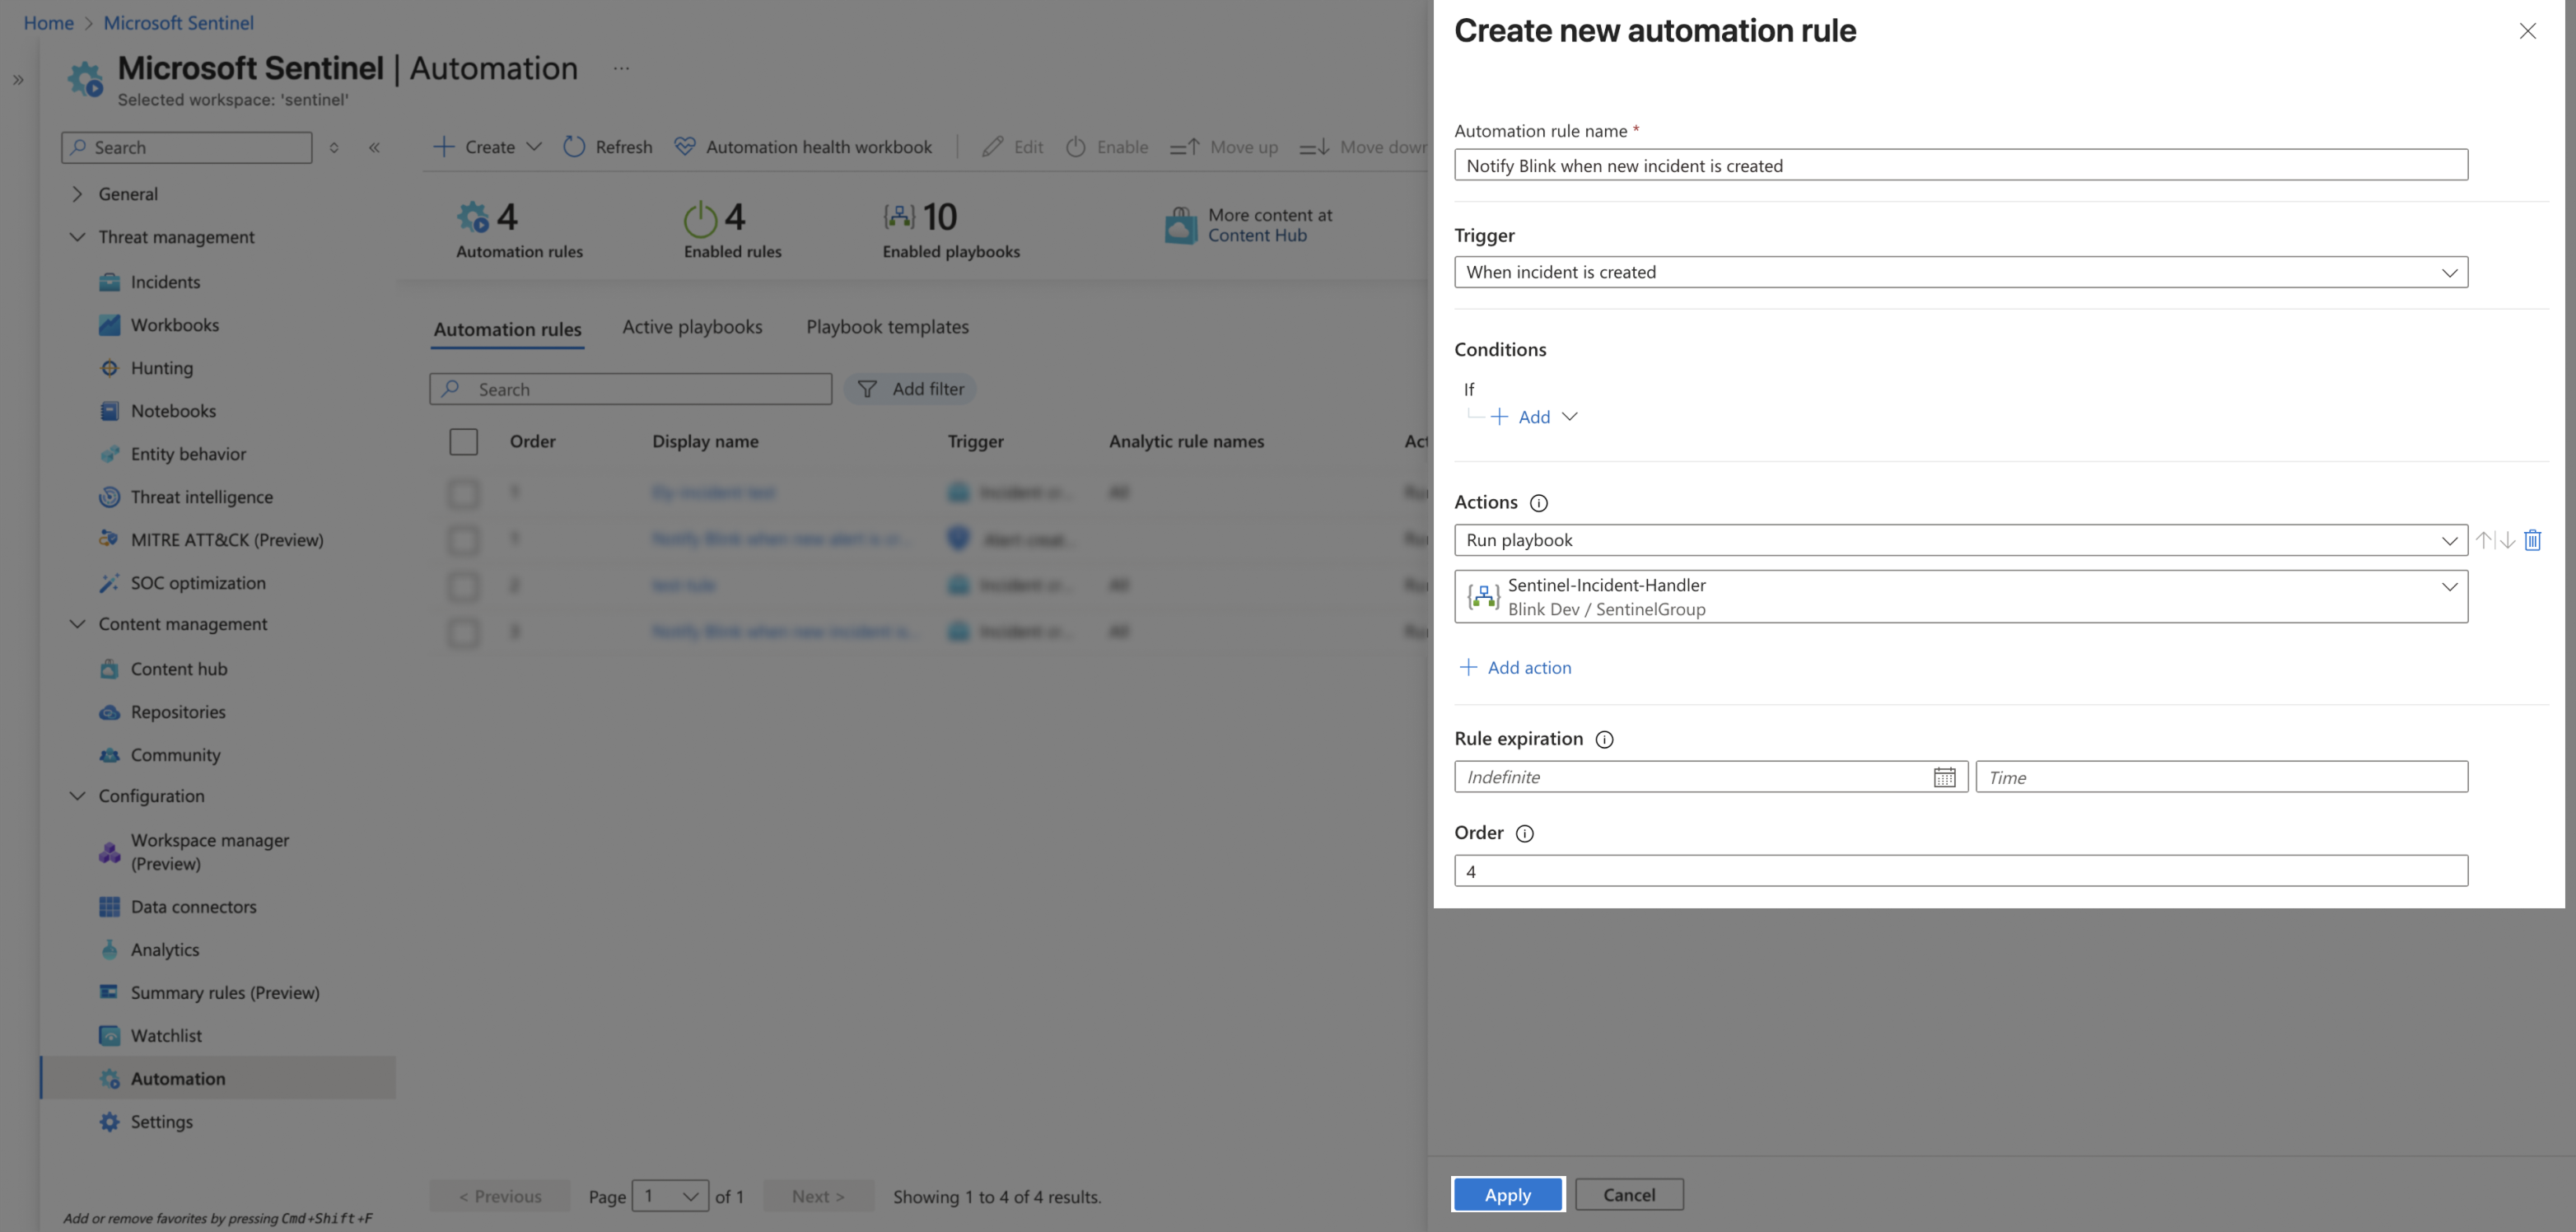Open the Trigger dropdown
2576x1232 pixels.
(1960, 272)
